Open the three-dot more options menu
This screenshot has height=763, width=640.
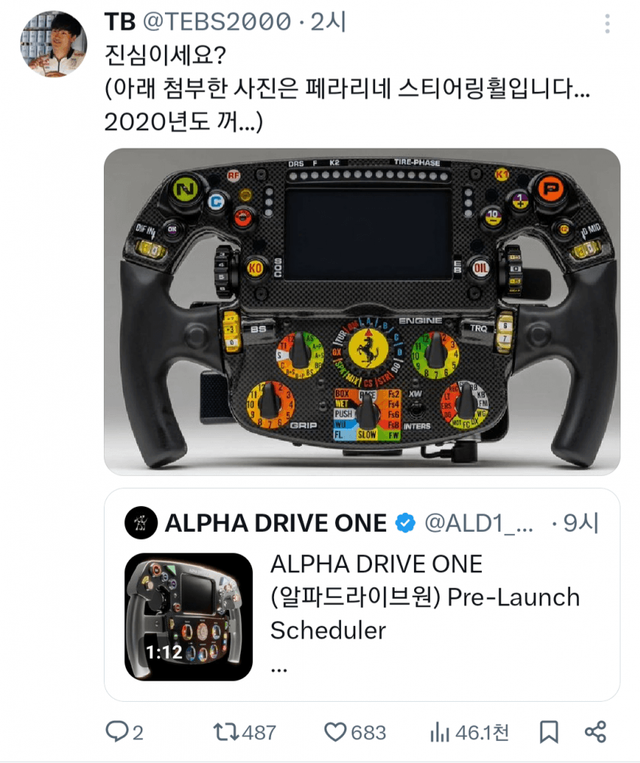[607, 23]
